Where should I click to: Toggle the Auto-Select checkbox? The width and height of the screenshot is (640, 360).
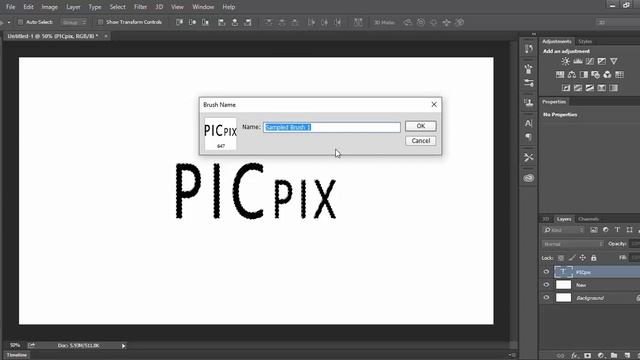click(20, 22)
